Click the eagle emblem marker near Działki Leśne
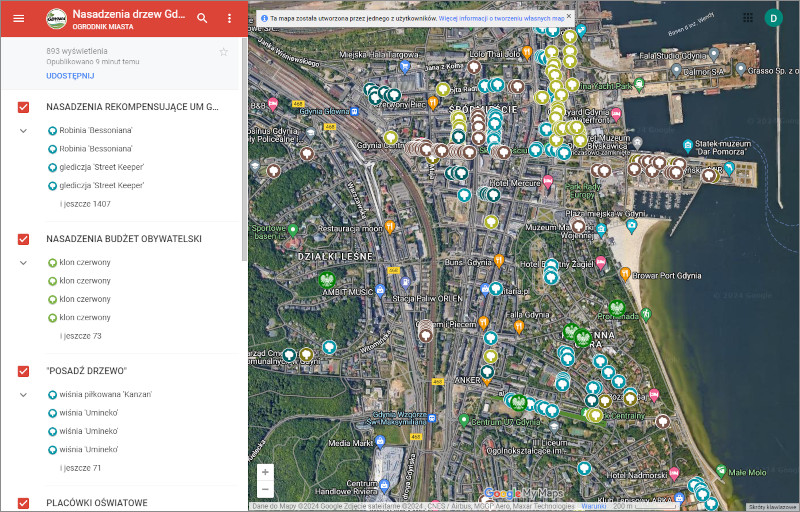The width and height of the screenshot is (800, 512). [327, 279]
